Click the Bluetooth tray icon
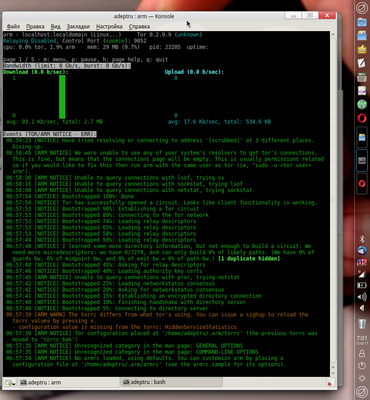This screenshot has height=400, width=370. 362,239
